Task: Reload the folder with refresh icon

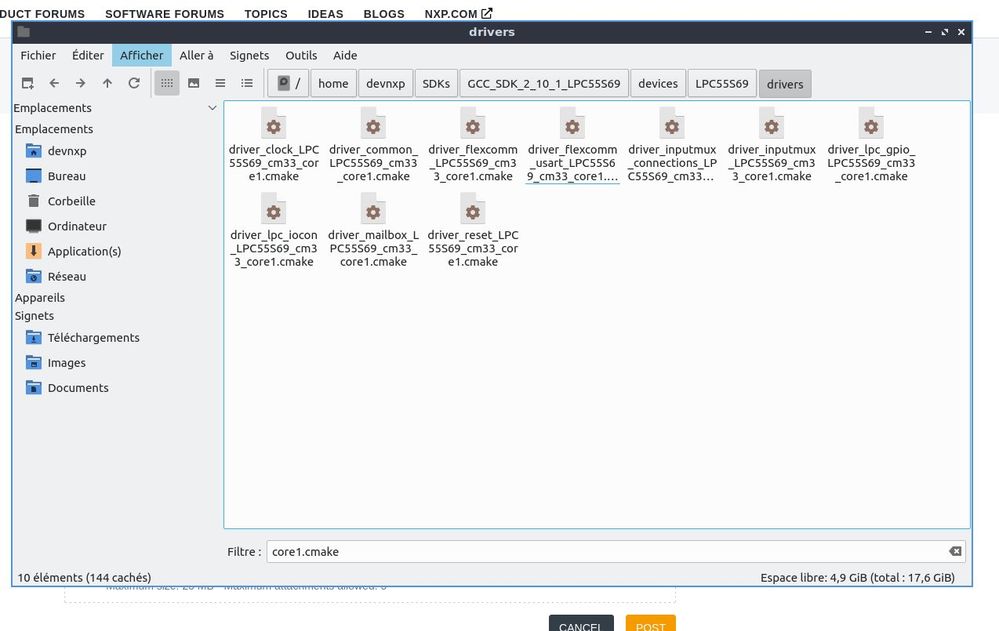Action: pos(134,83)
